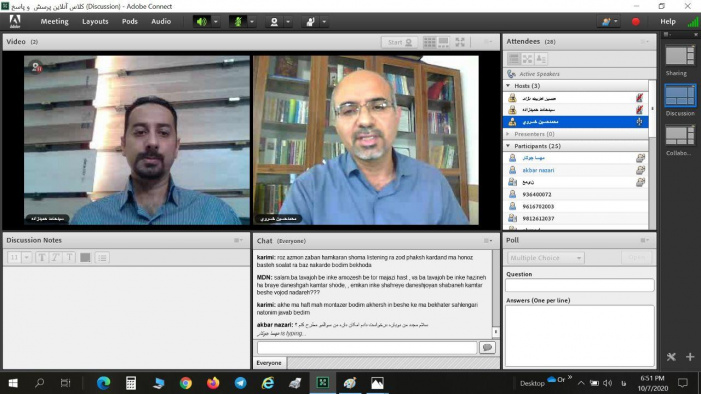This screenshot has width=701, height=394.
Task: Switch to Sharing layout thumbnail
Action: 680,56
